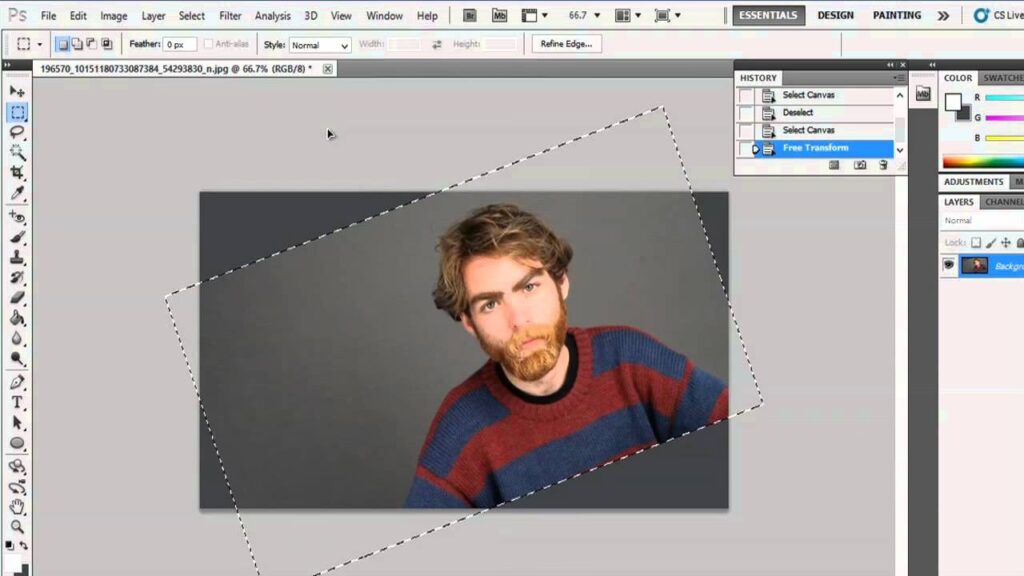1024x576 pixels.
Task: Open the Filter menu
Action: [x=230, y=16]
